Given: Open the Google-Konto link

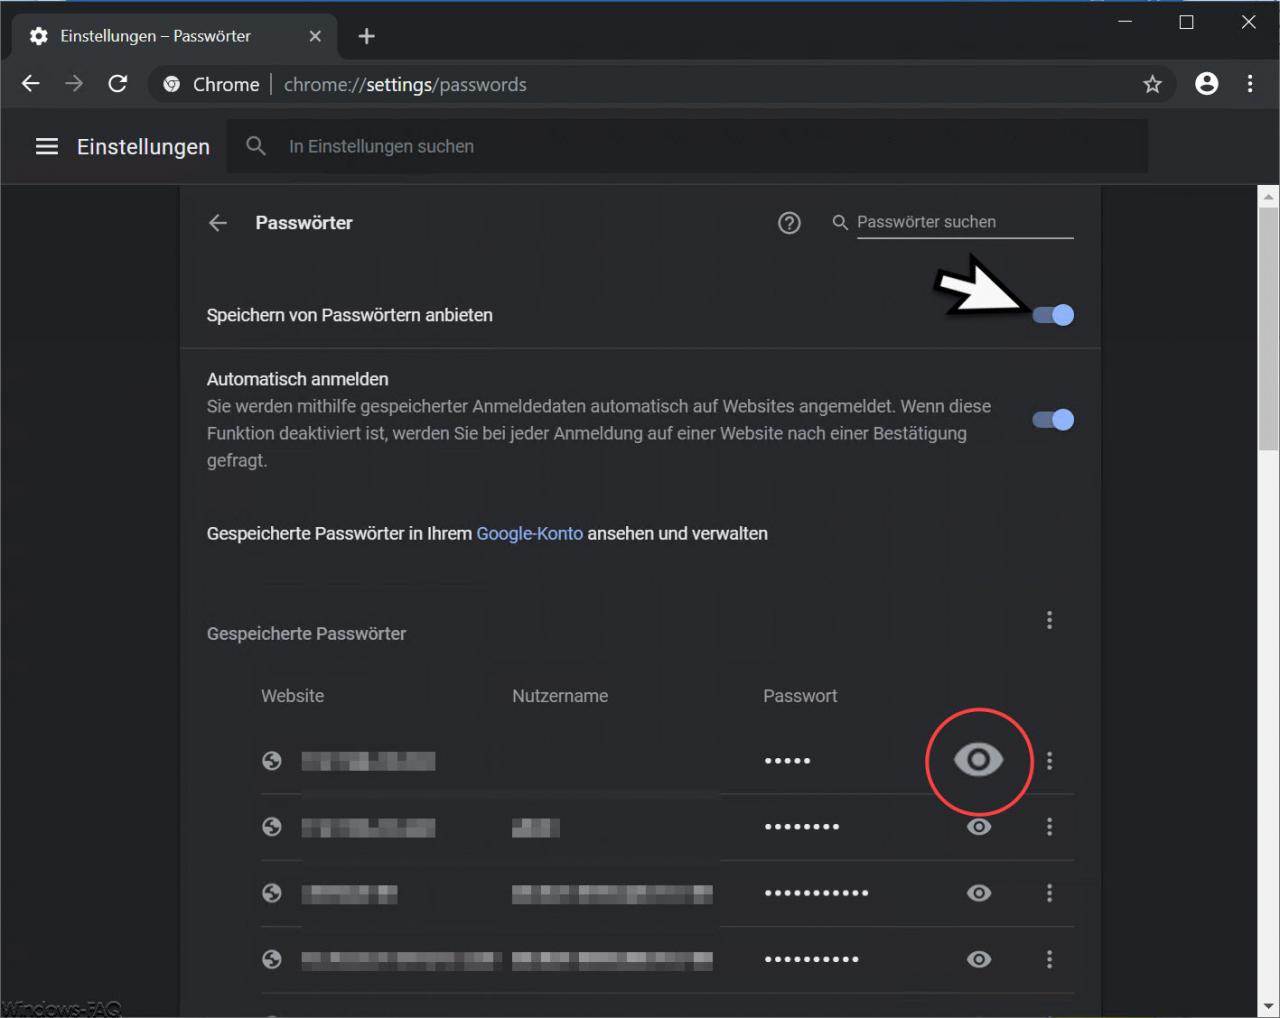Looking at the screenshot, I should (x=529, y=533).
